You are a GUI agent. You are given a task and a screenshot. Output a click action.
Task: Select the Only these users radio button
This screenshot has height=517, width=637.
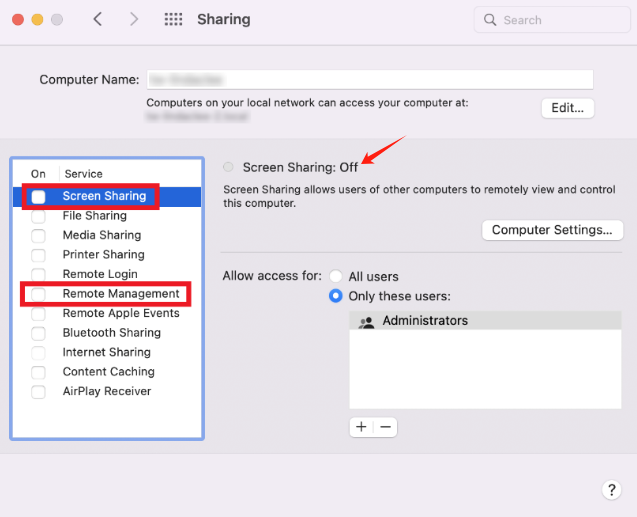click(x=336, y=296)
